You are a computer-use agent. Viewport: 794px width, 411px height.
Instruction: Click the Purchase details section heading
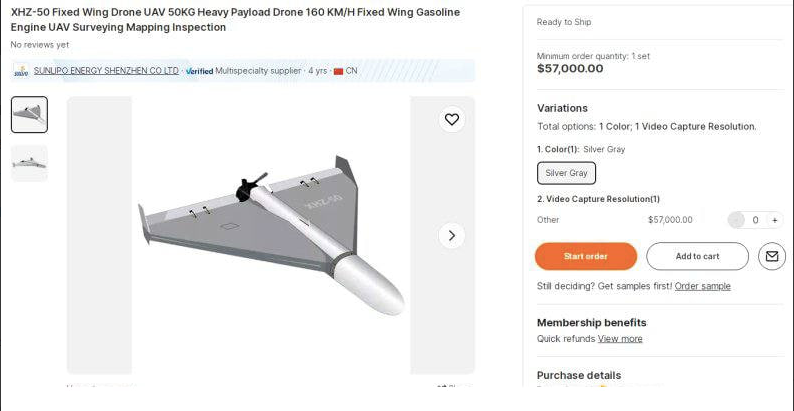(x=579, y=375)
